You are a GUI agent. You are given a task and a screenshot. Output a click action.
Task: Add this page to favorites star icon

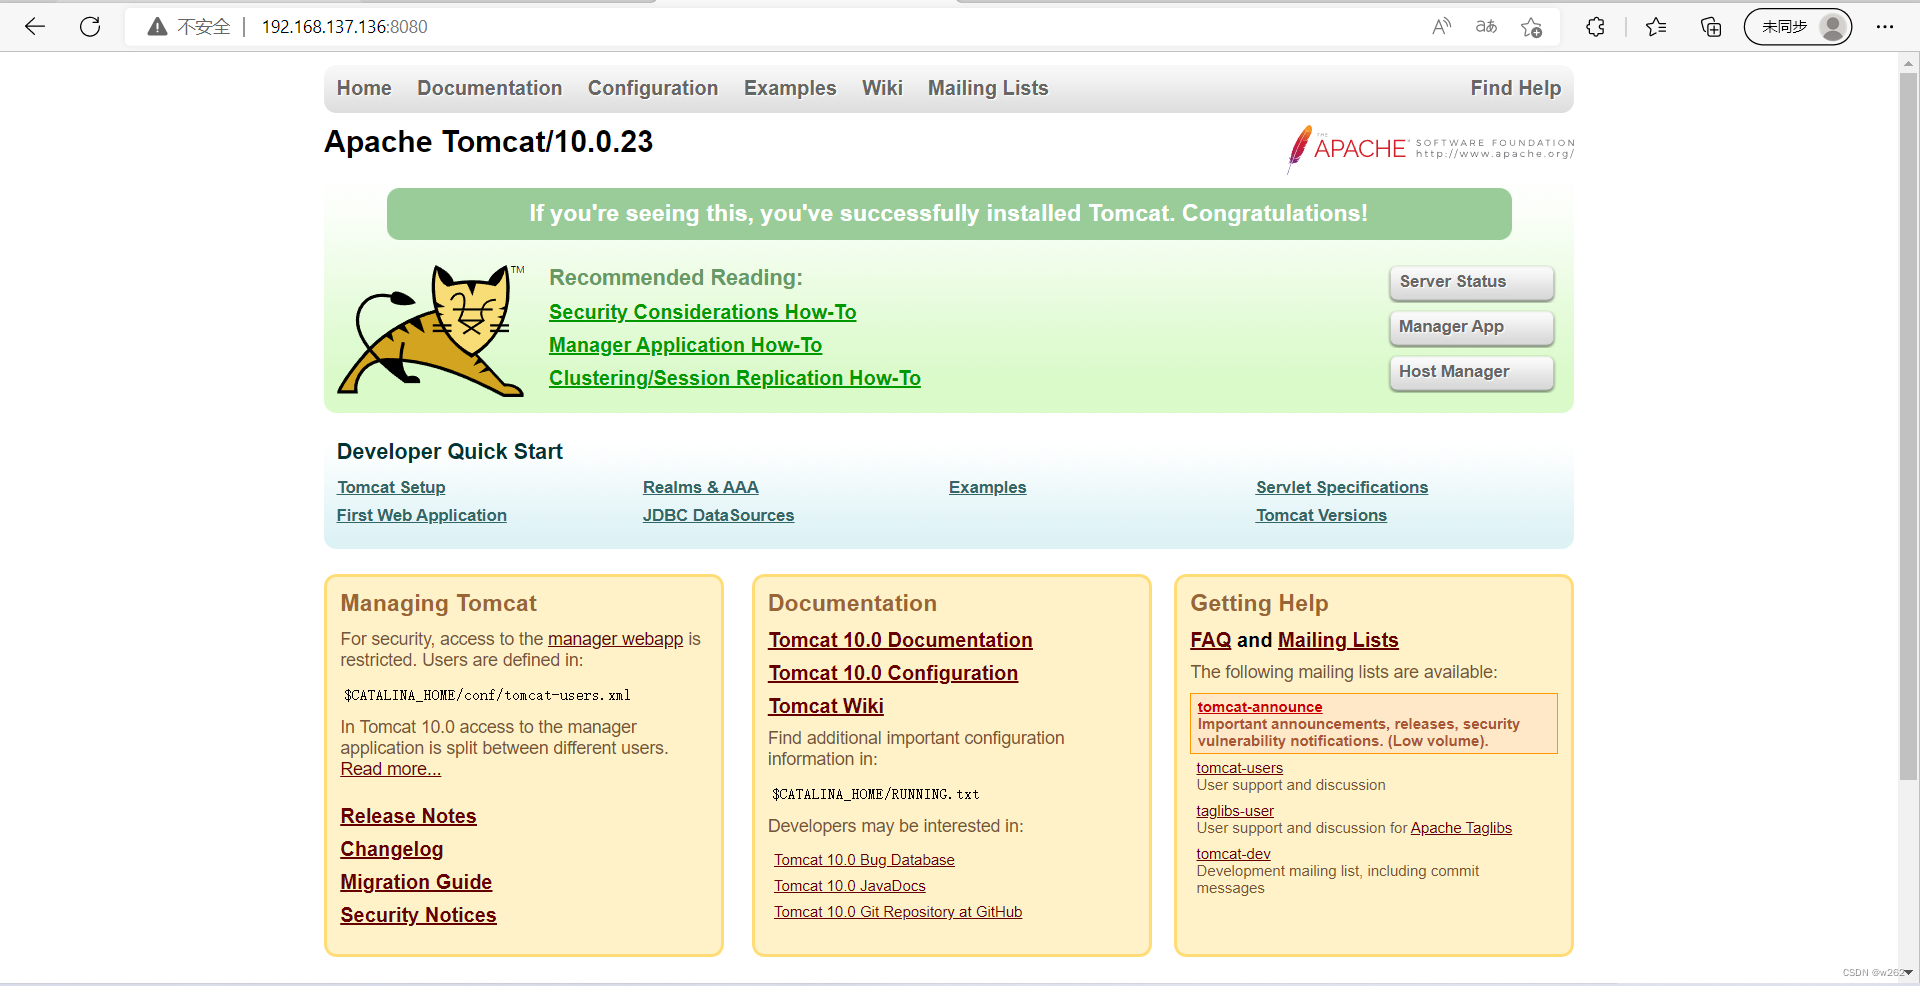coord(1531,27)
